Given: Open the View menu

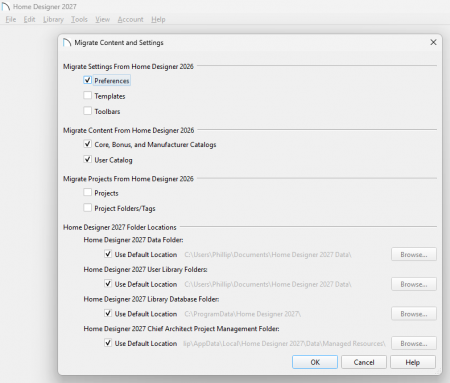Looking at the screenshot, I should click(x=102, y=19).
